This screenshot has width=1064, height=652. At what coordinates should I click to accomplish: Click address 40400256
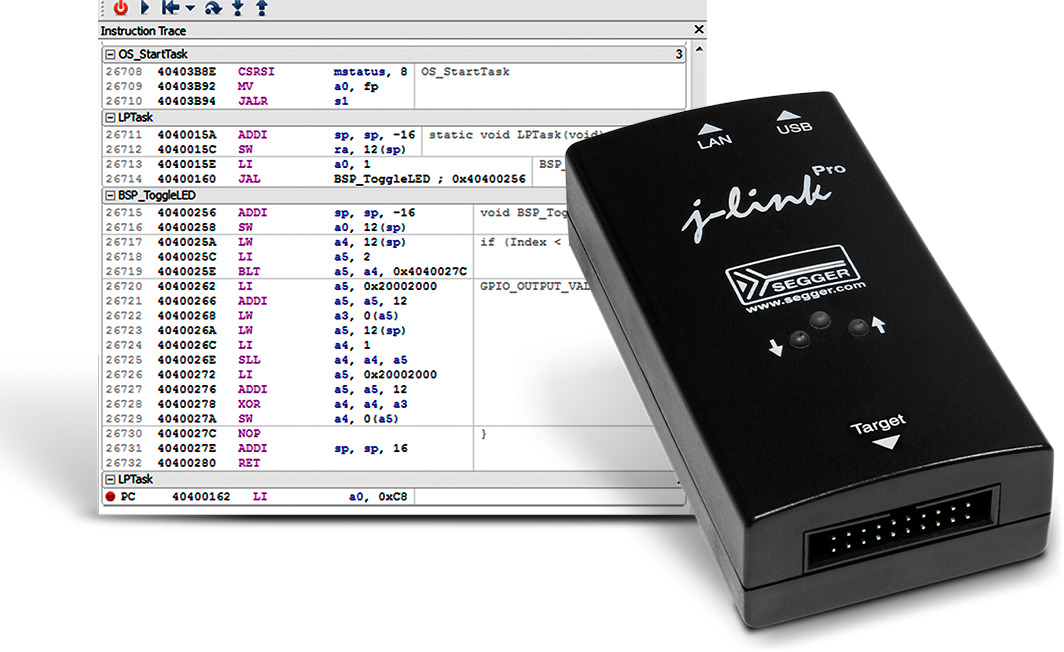click(187, 212)
